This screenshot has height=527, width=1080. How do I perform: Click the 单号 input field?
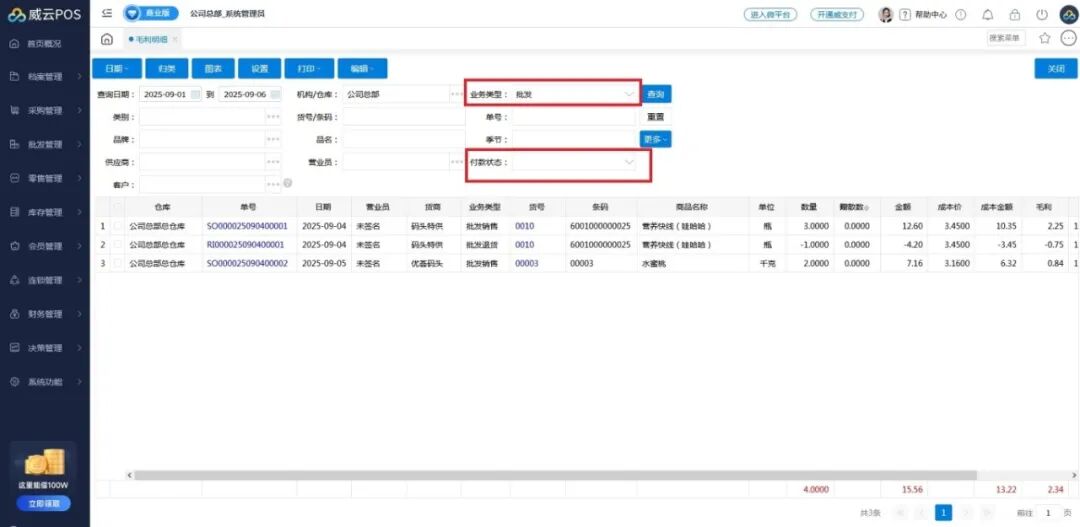[574, 117]
